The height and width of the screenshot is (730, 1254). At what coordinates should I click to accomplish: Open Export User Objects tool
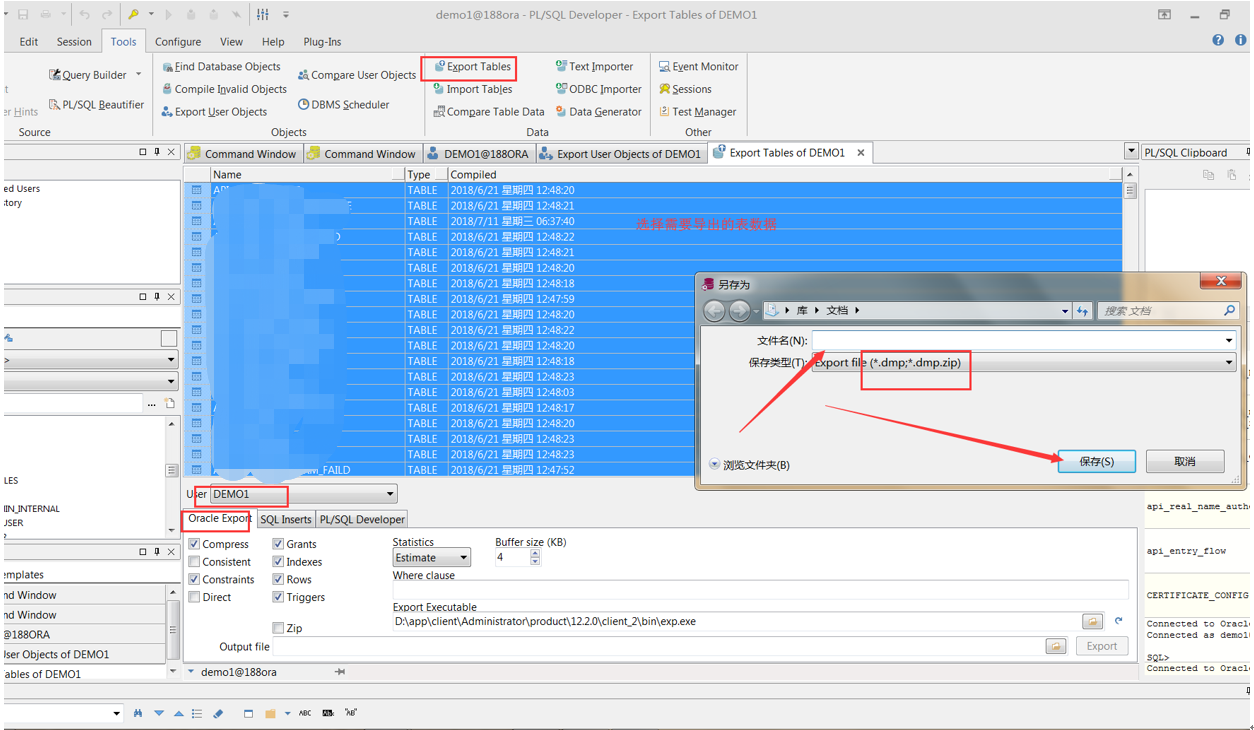[x=214, y=112]
